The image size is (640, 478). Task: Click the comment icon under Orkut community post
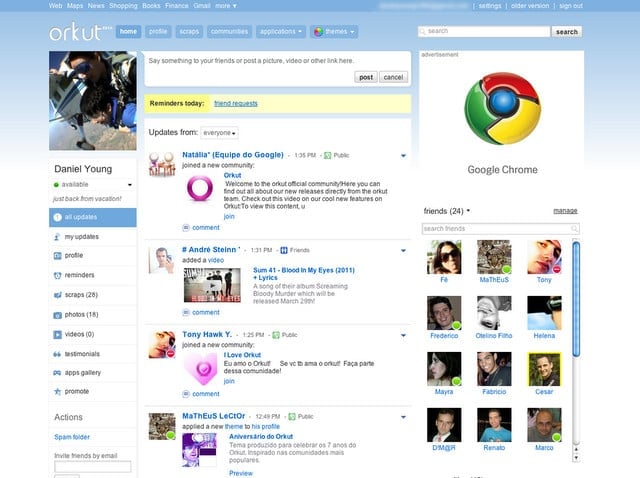[186, 228]
